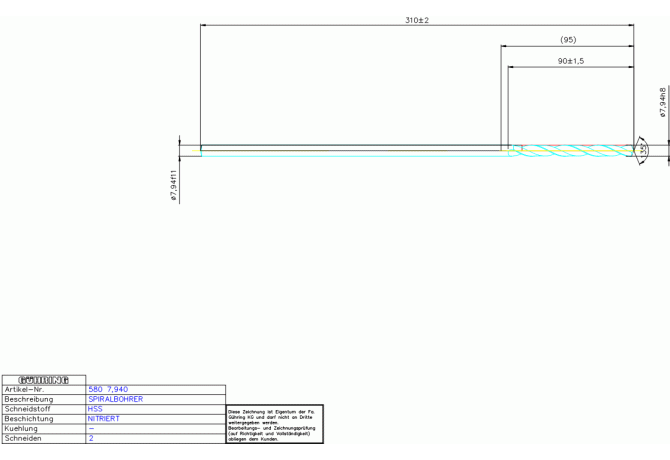Click the Schneiden value 2
670x460 pixels.
pyautogui.click(x=91, y=438)
